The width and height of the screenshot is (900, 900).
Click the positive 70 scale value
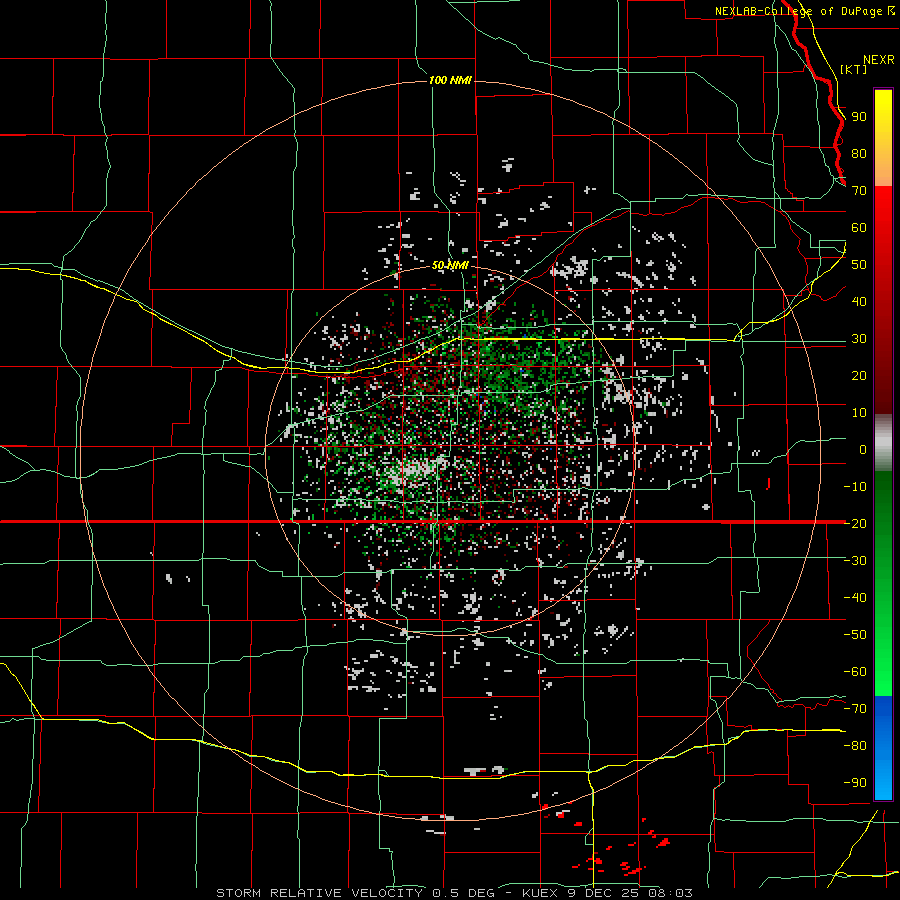point(859,191)
